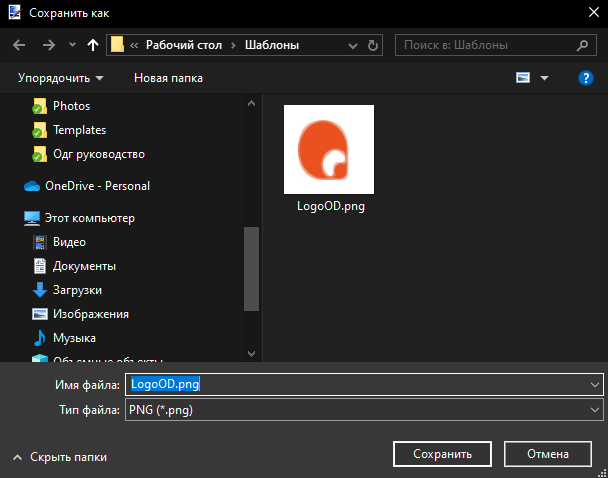The width and height of the screenshot is (608, 478).
Task: Change view with the view icon
Action: click(523, 78)
